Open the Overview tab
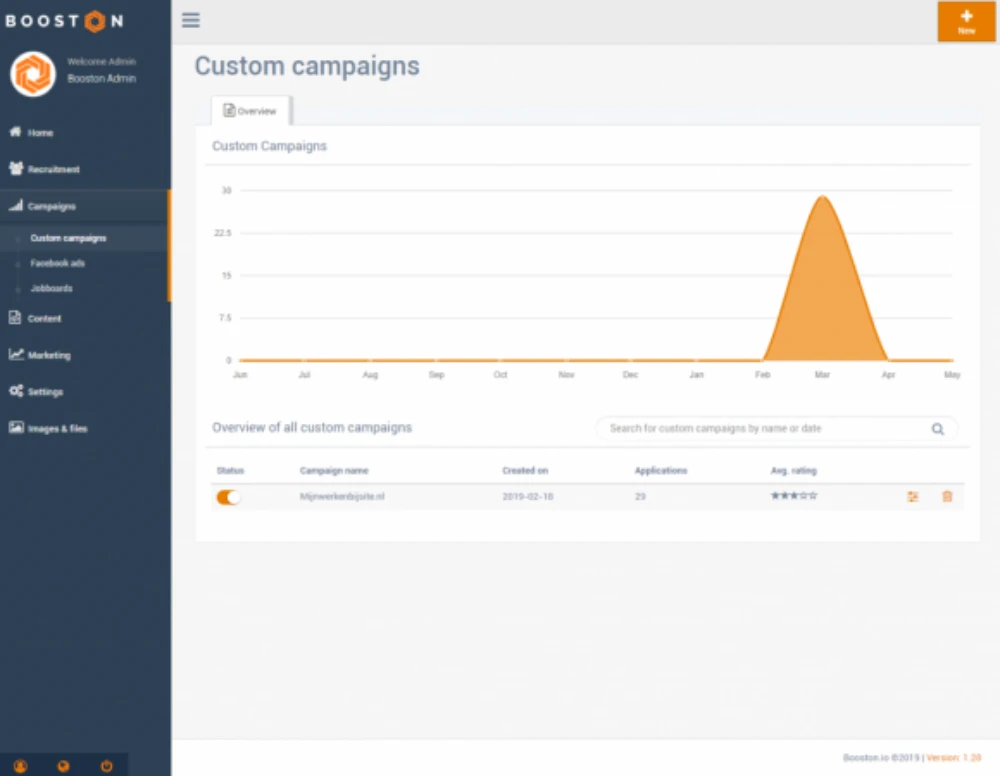 coord(250,111)
